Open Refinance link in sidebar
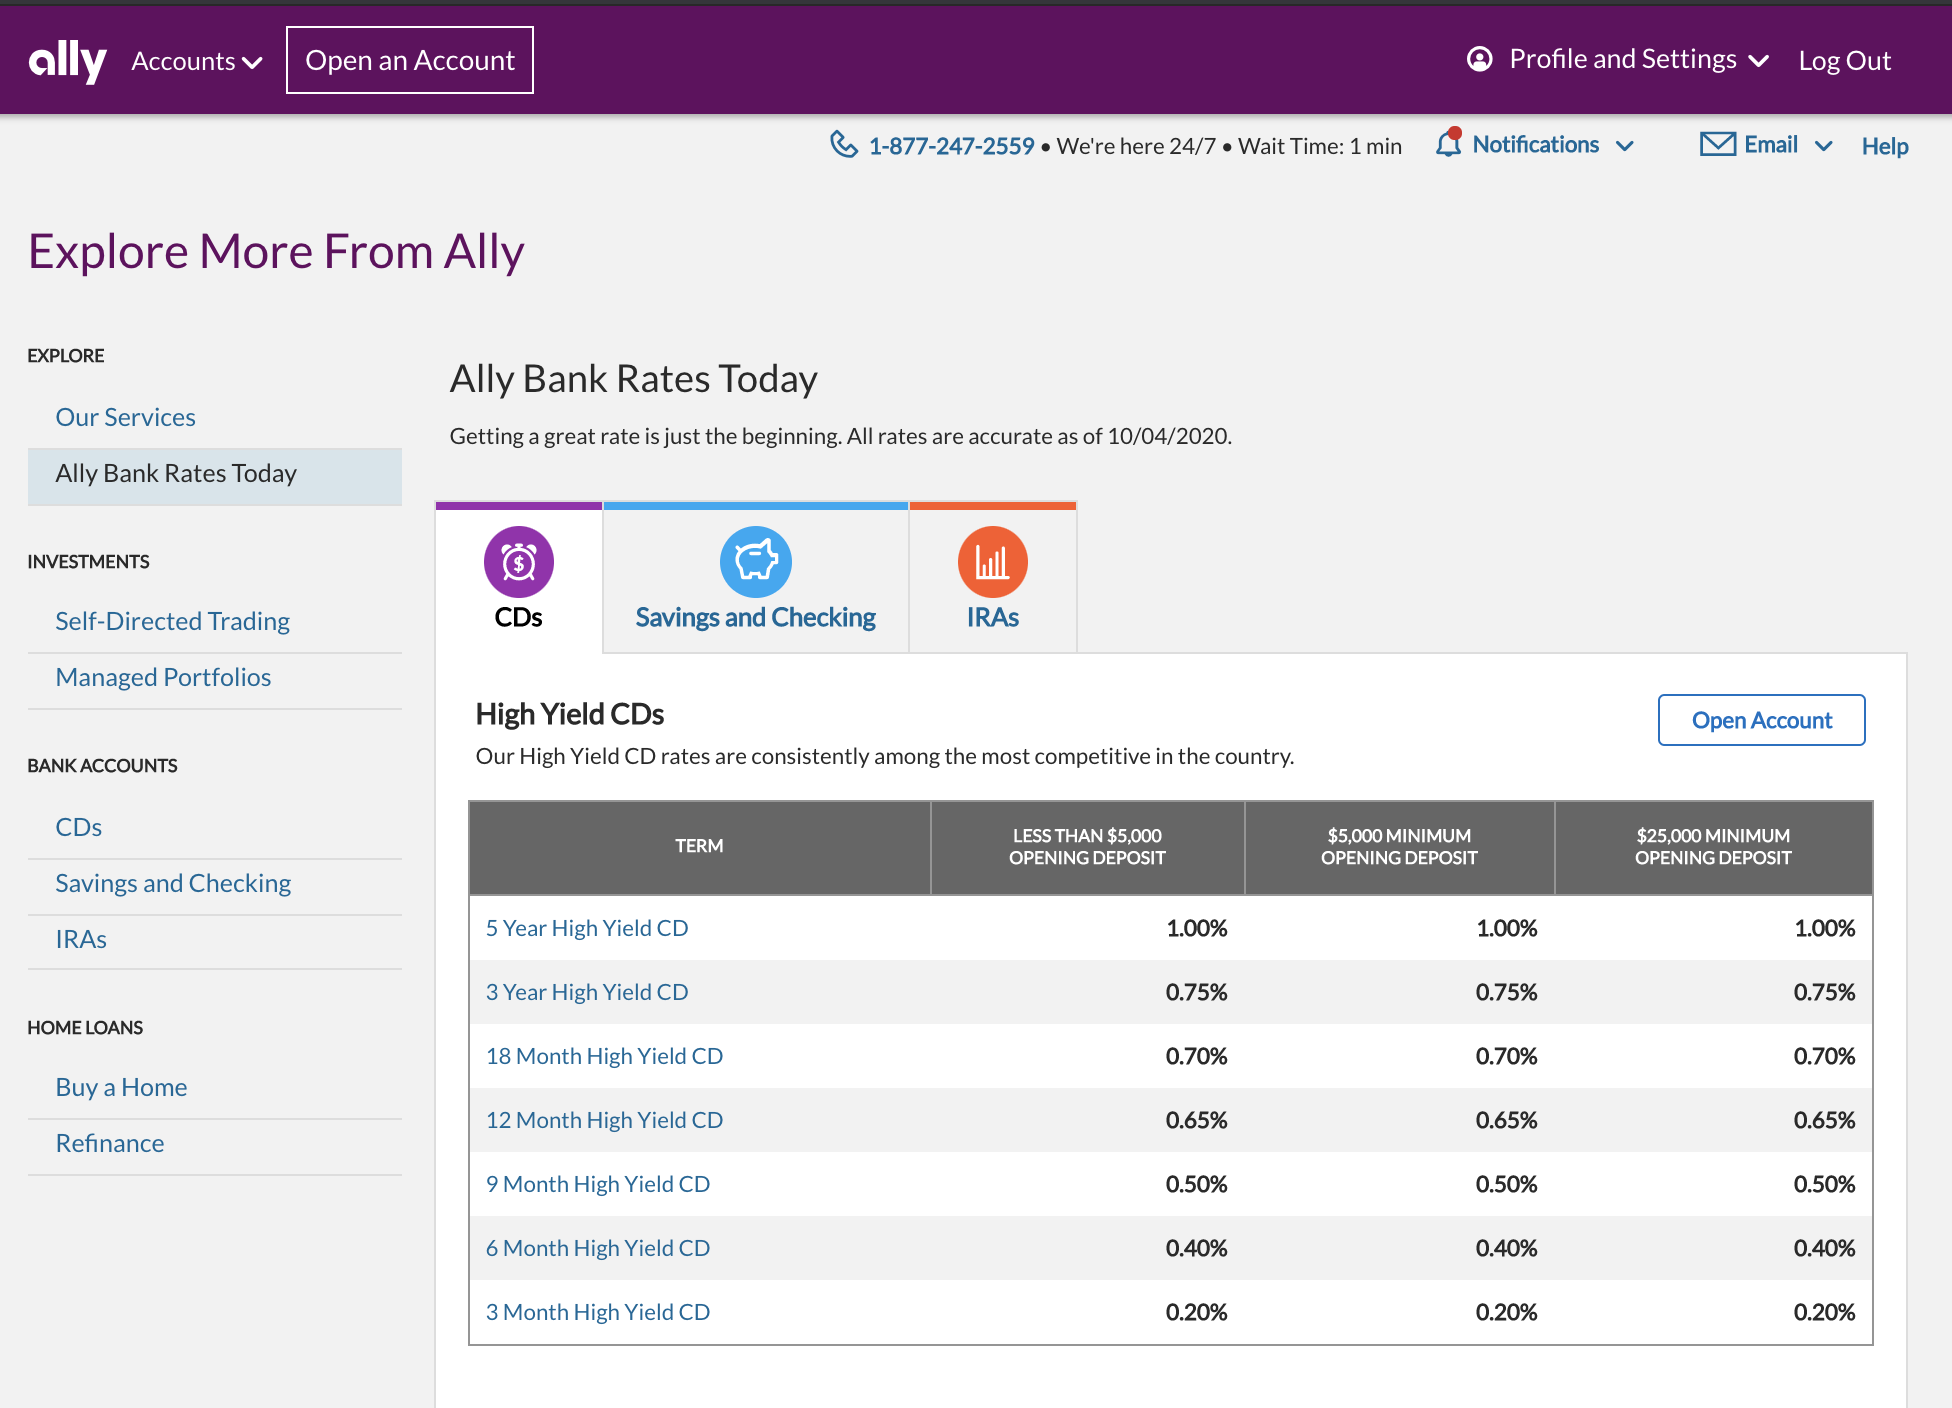The height and width of the screenshot is (1408, 1952). [110, 1143]
